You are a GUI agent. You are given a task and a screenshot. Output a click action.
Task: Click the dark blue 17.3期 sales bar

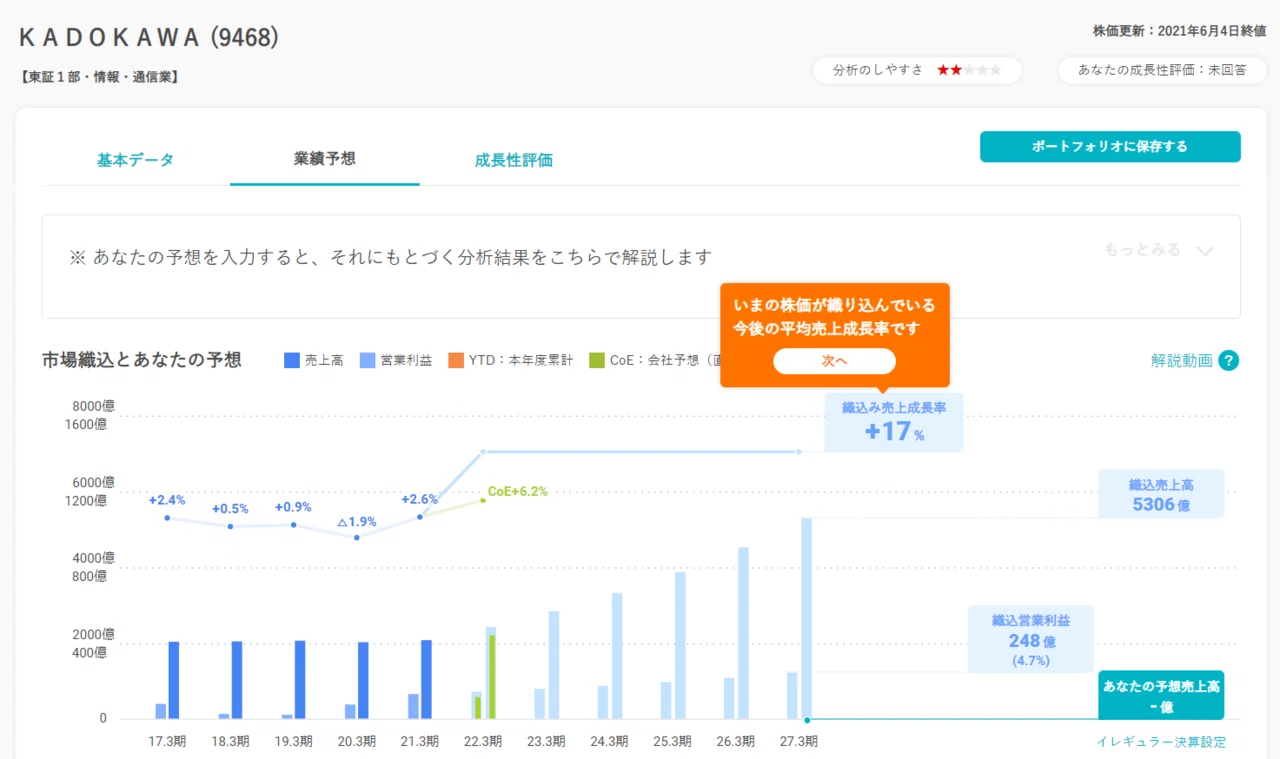tap(173, 680)
